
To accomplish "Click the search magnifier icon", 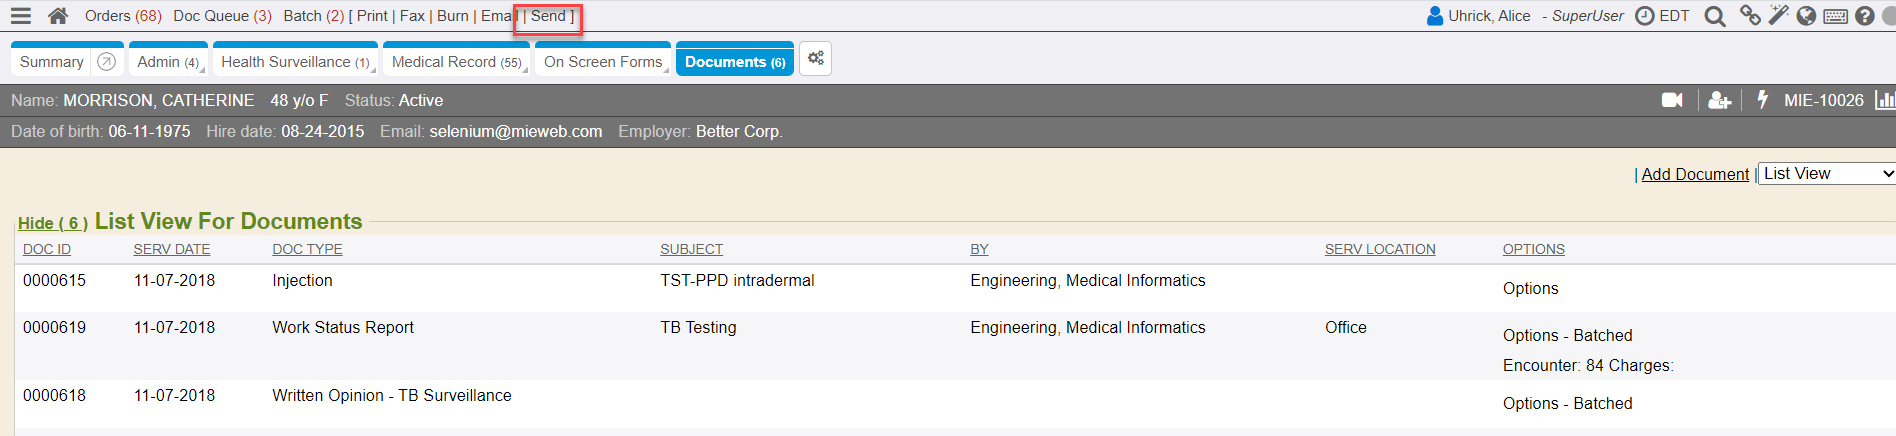I will click(x=1714, y=16).
